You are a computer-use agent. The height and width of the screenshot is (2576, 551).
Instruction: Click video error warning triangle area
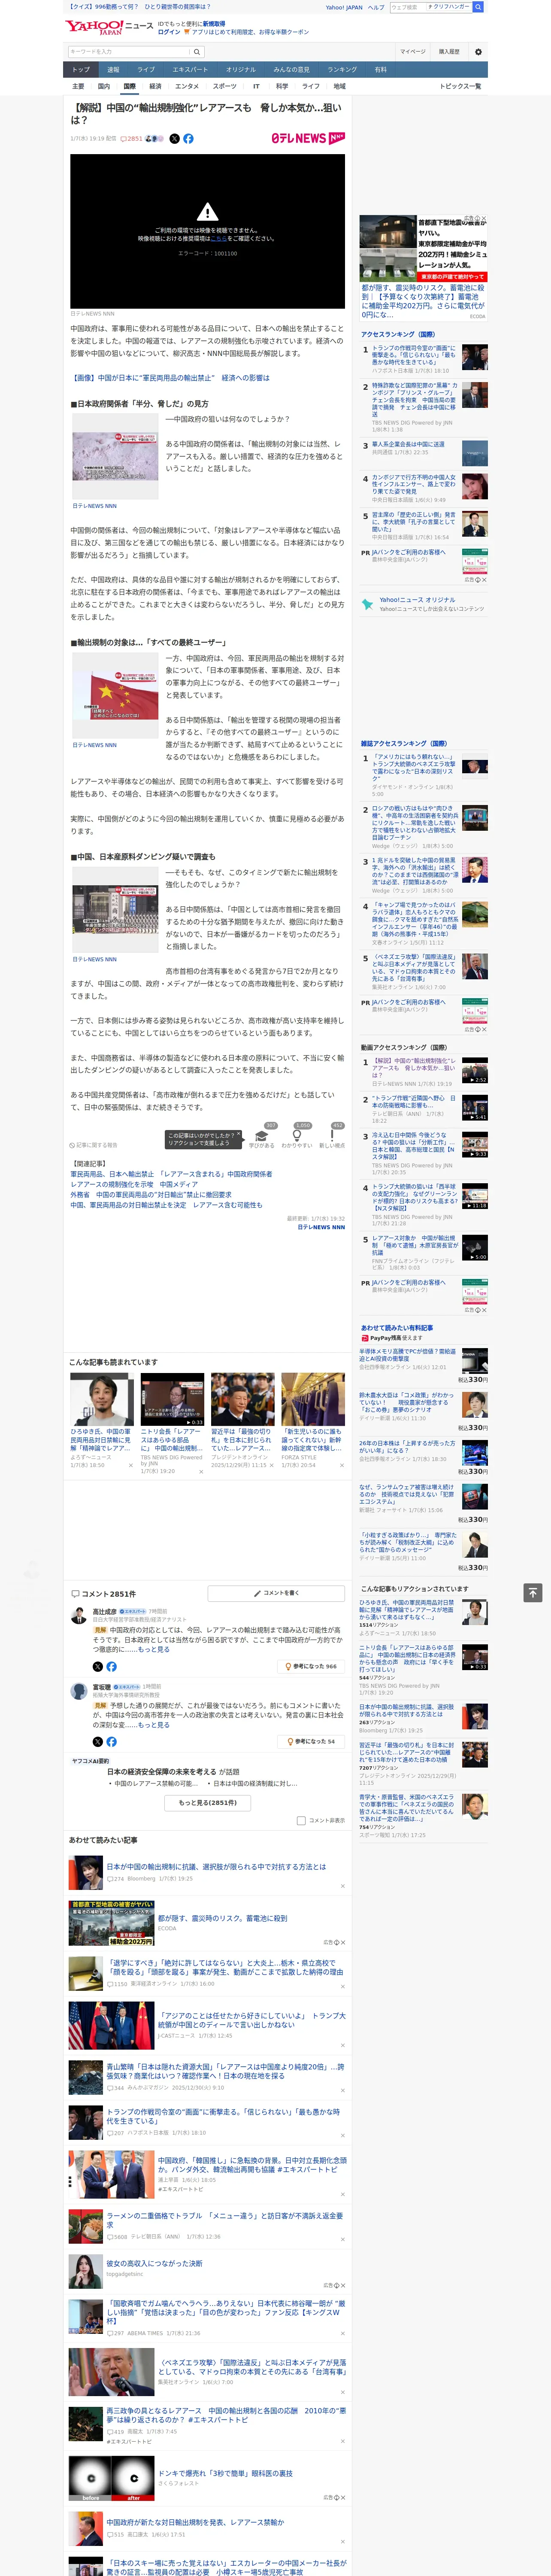click(x=207, y=212)
